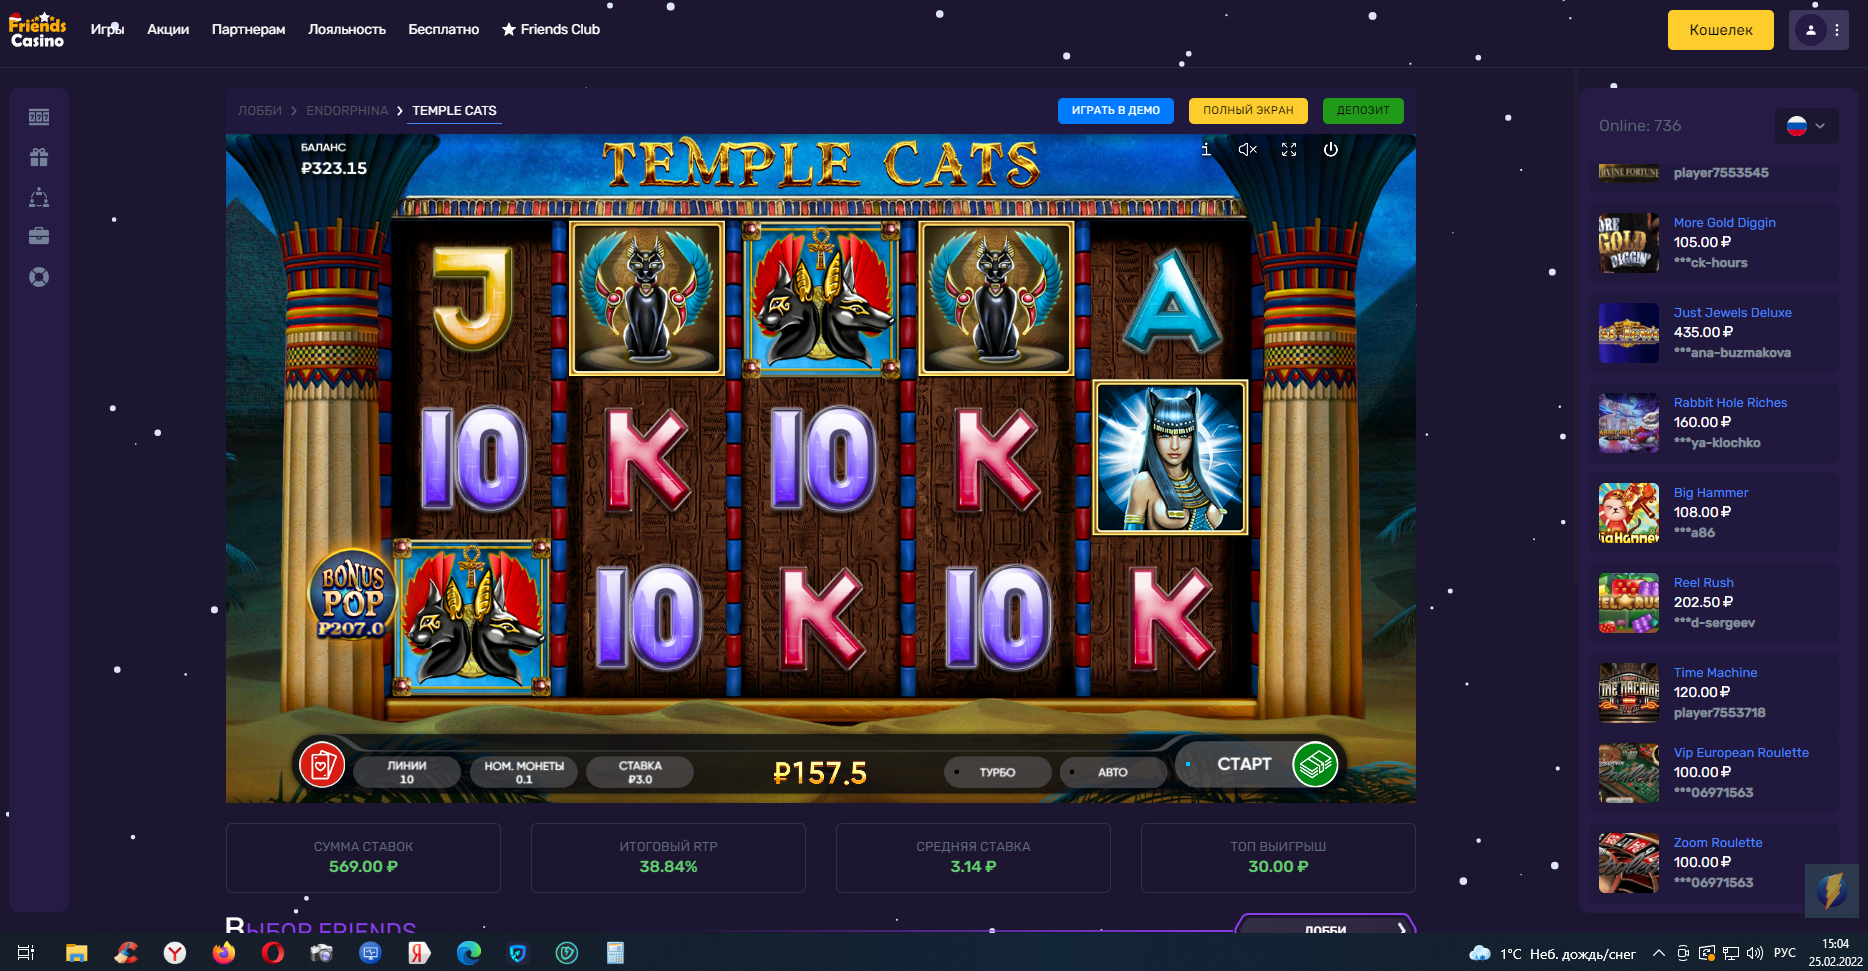Viewport: 1868px width, 971px height.
Task: Toggle the ТУРБО mode switch
Action: point(997,772)
